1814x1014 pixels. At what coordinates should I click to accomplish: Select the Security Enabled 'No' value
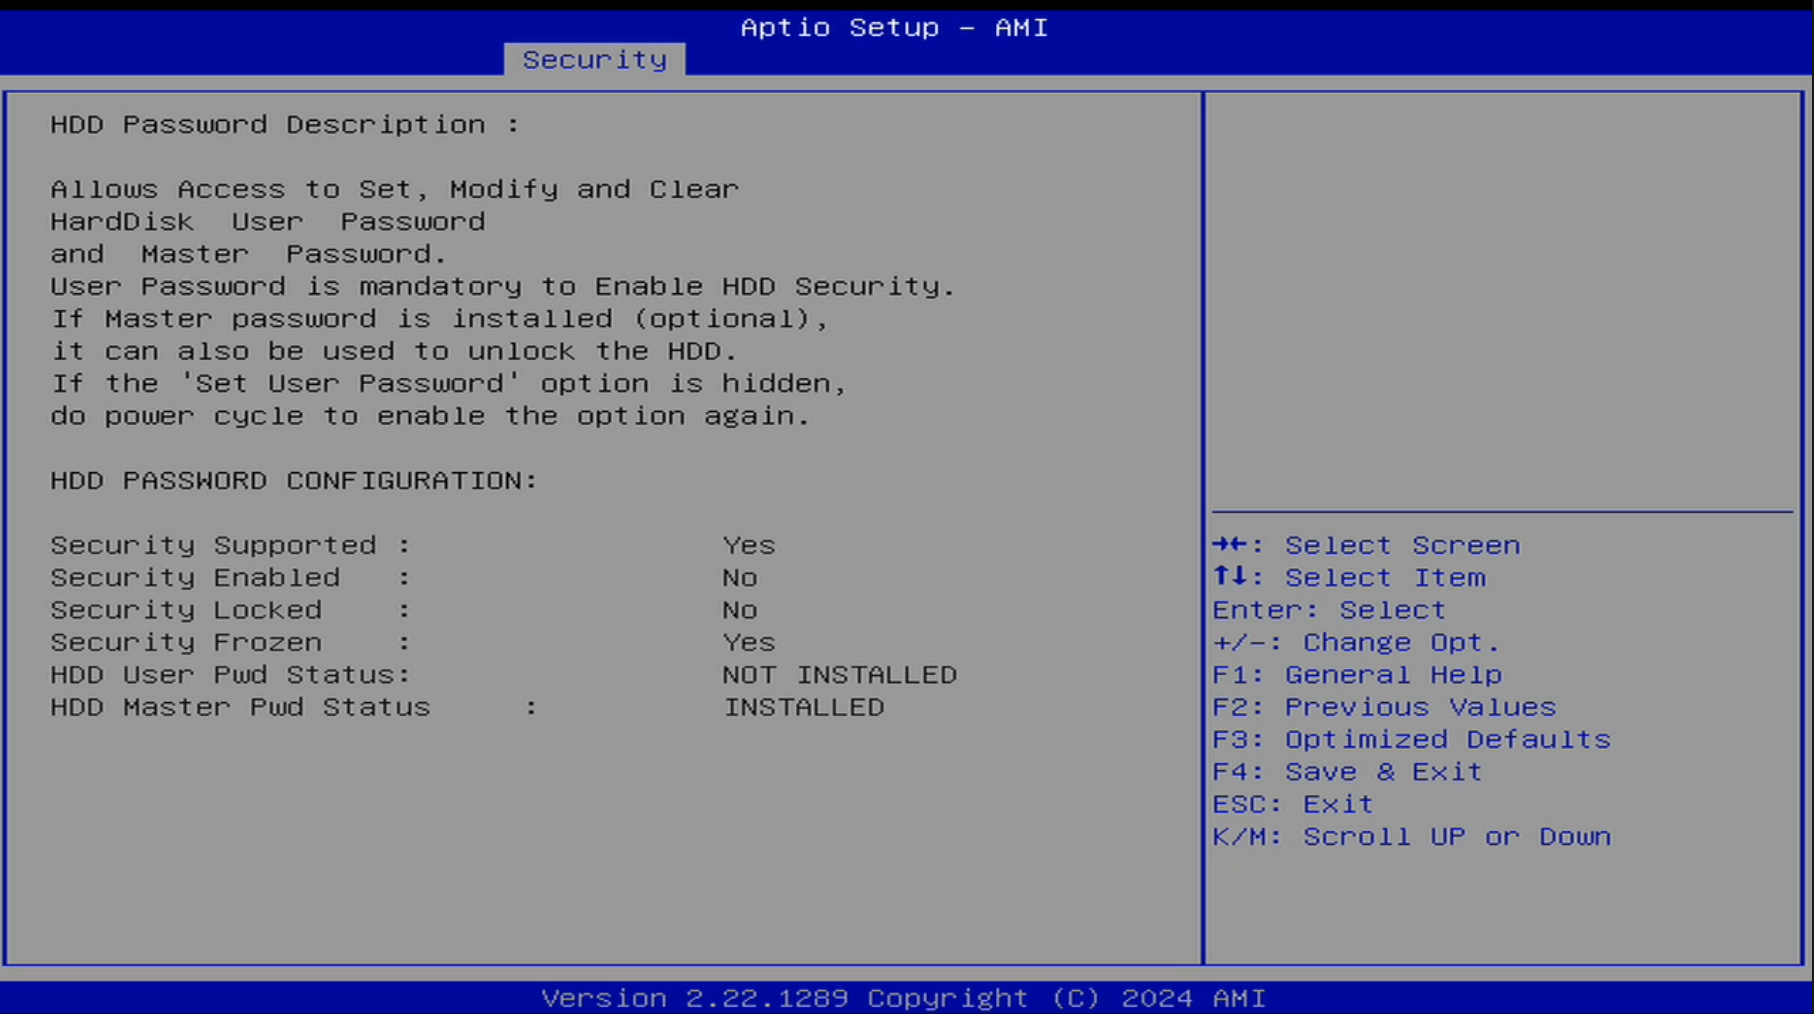[x=739, y=578]
